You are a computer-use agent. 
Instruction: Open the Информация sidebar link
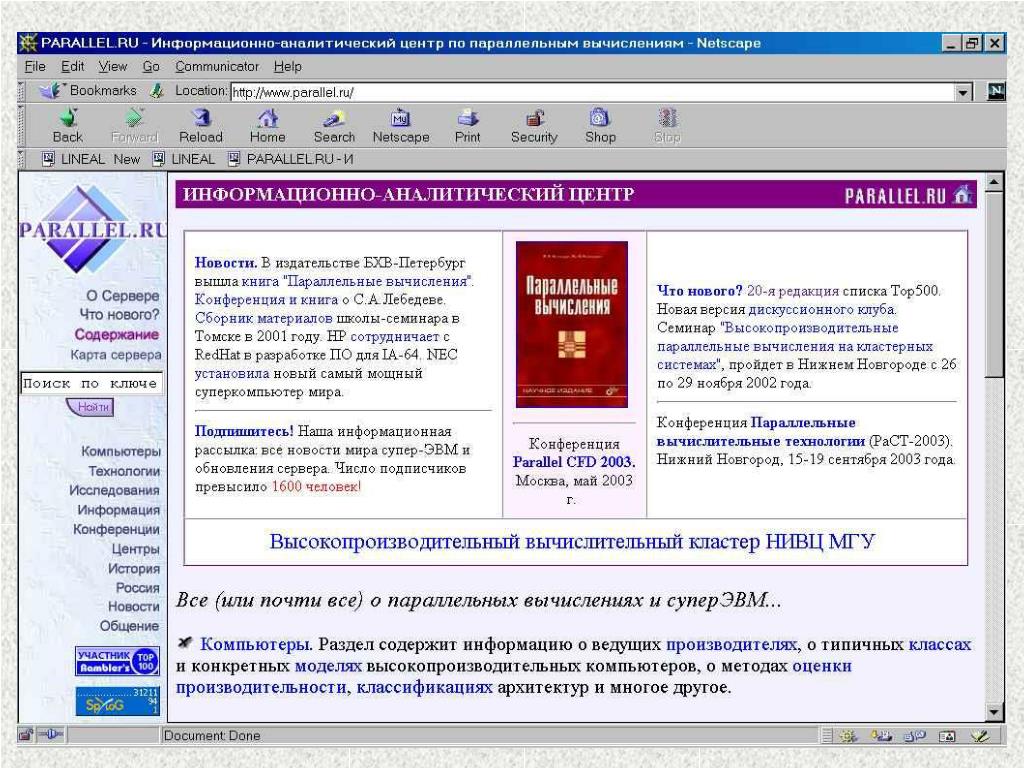[x=119, y=509]
